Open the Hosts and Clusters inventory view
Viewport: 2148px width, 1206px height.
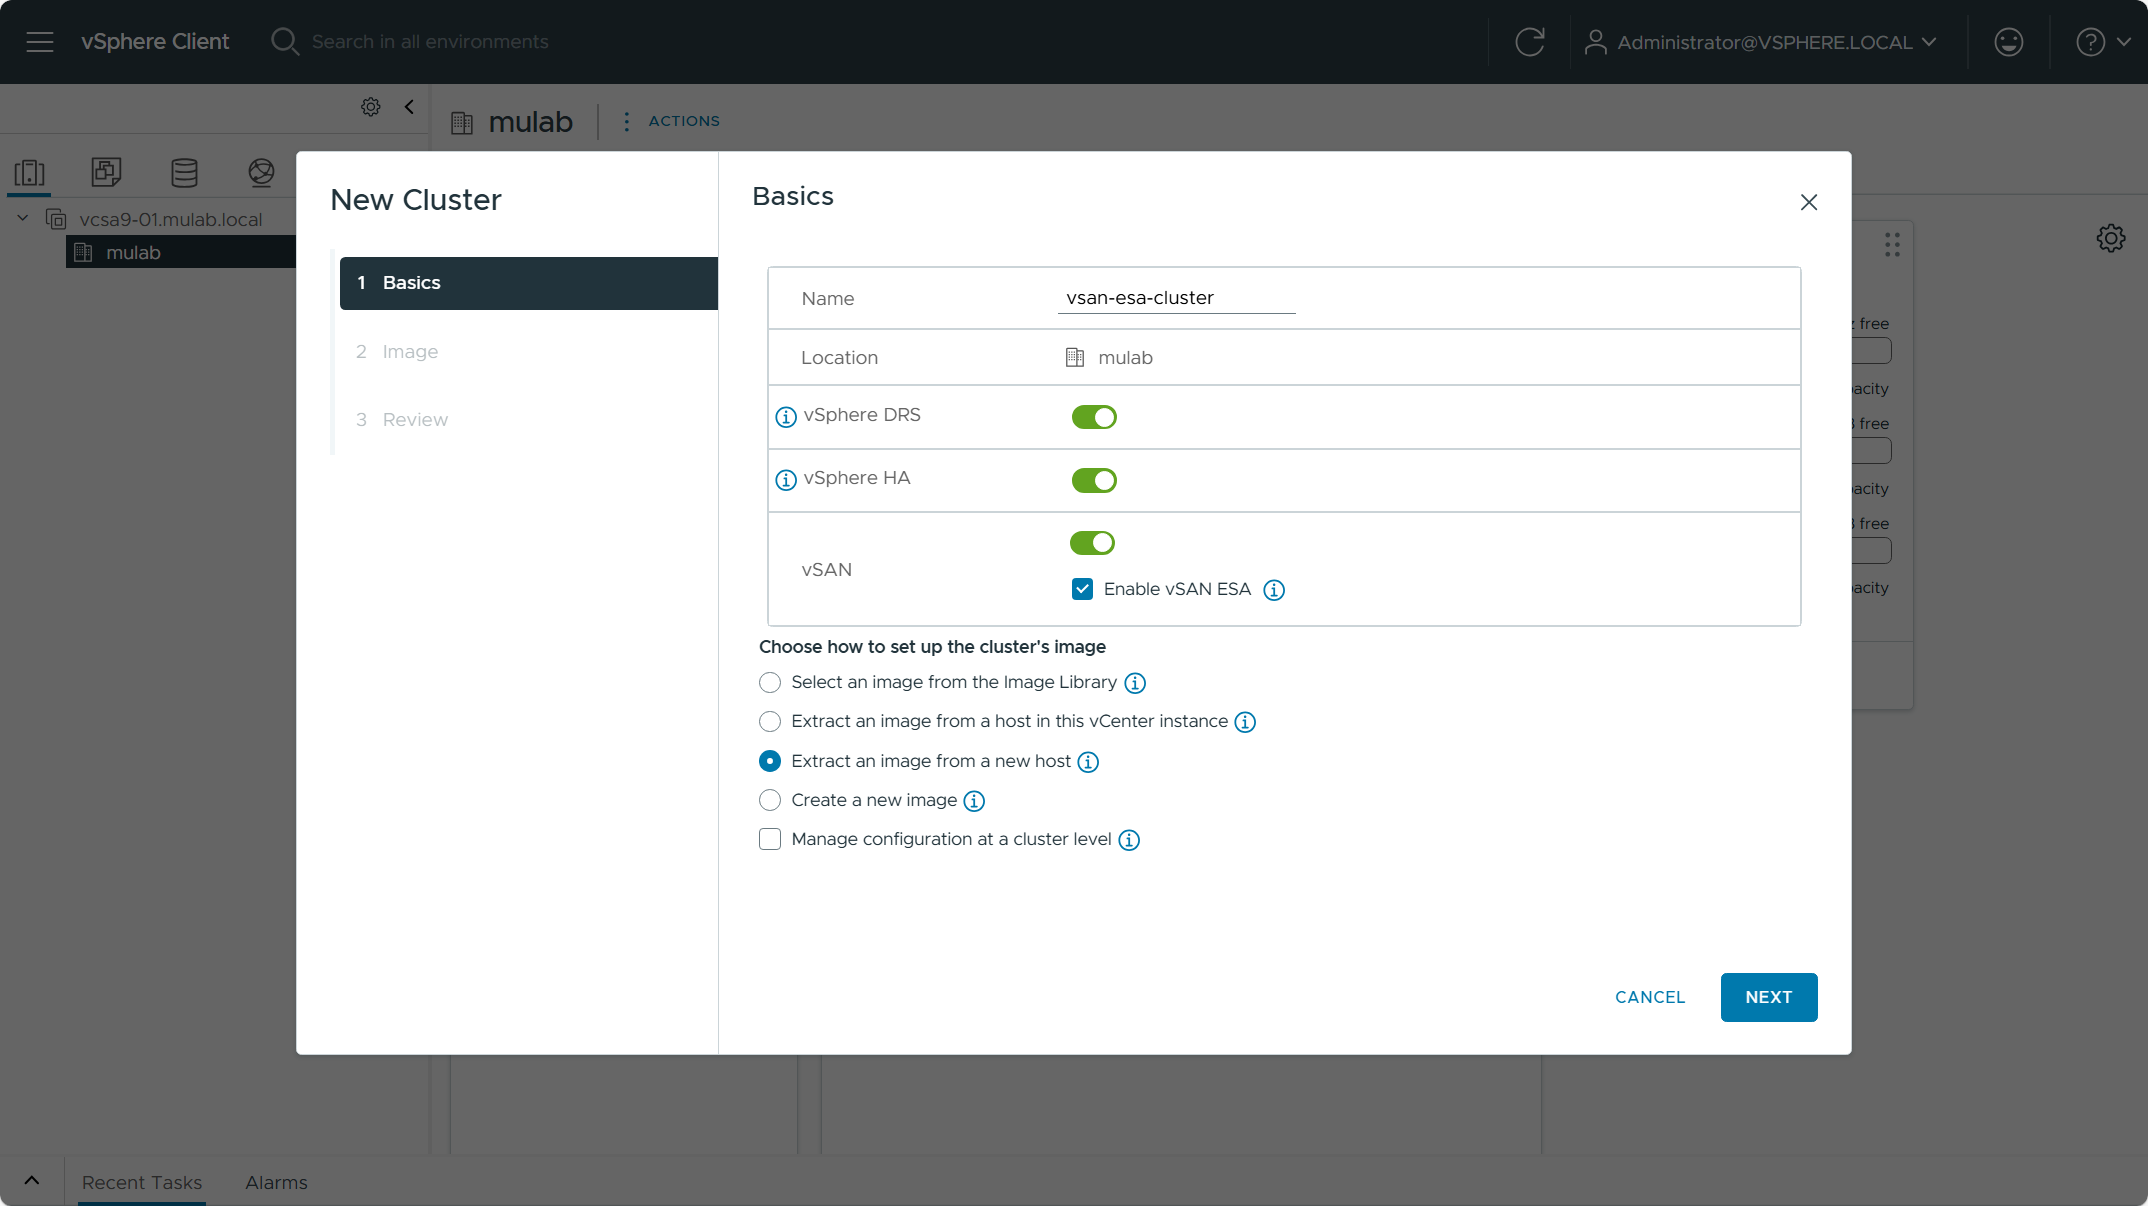pyautogui.click(x=29, y=173)
